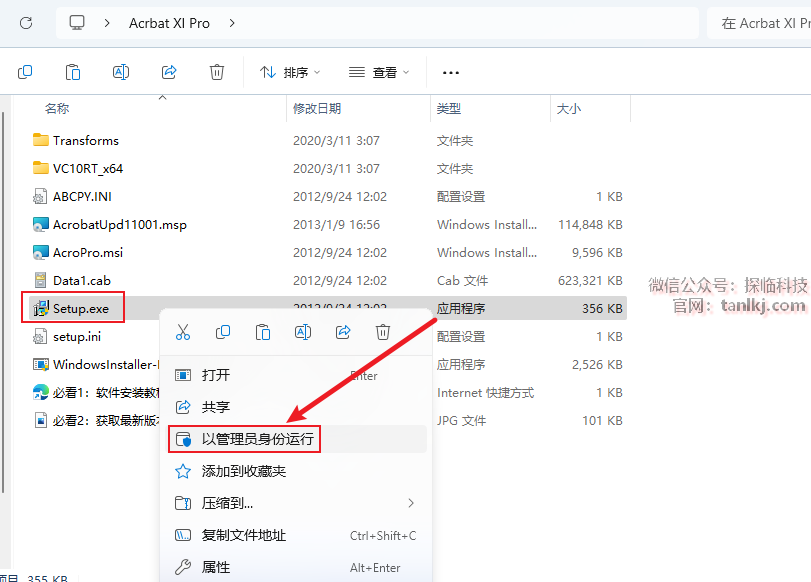Select the AcroPro.msi file

[87, 253]
